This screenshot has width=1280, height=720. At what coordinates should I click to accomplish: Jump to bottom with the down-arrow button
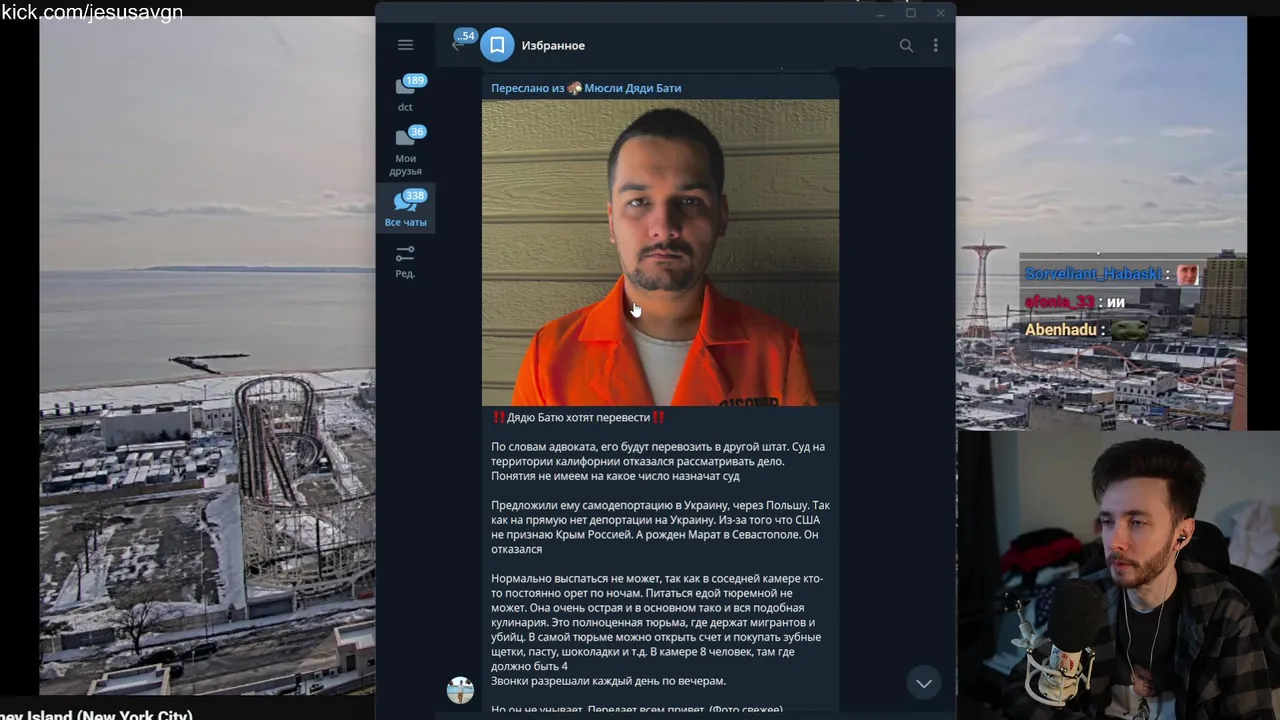click(924, 683)
